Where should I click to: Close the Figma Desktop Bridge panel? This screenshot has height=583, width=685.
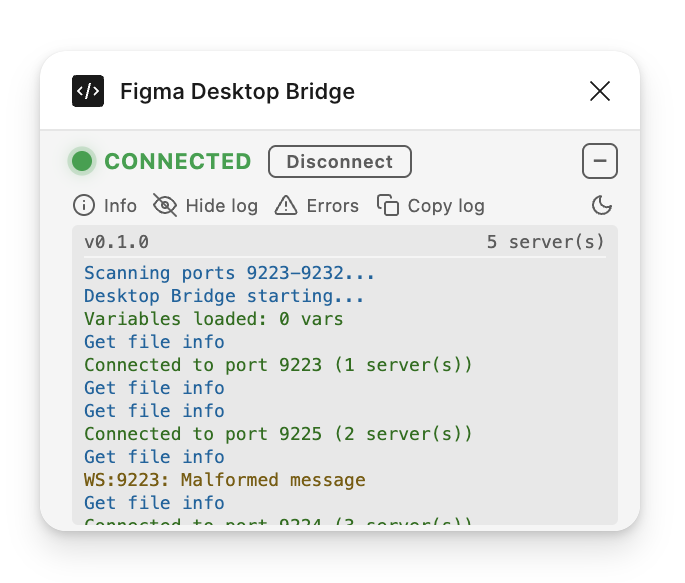click(600, 91)
